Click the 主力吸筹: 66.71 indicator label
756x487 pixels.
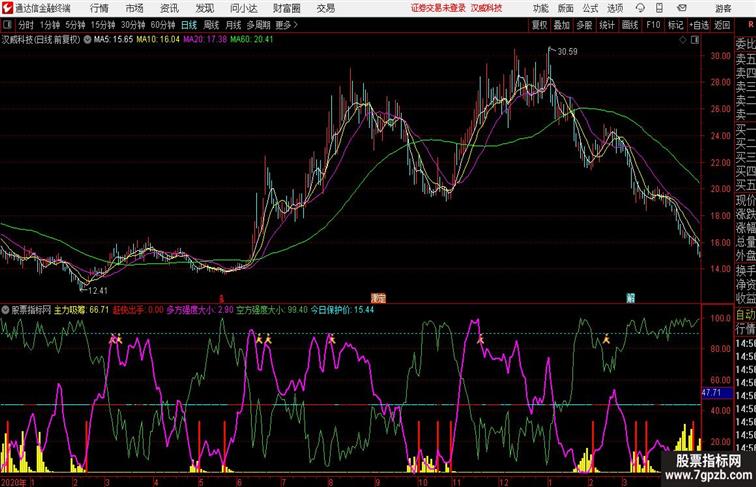tap(81, 310)
